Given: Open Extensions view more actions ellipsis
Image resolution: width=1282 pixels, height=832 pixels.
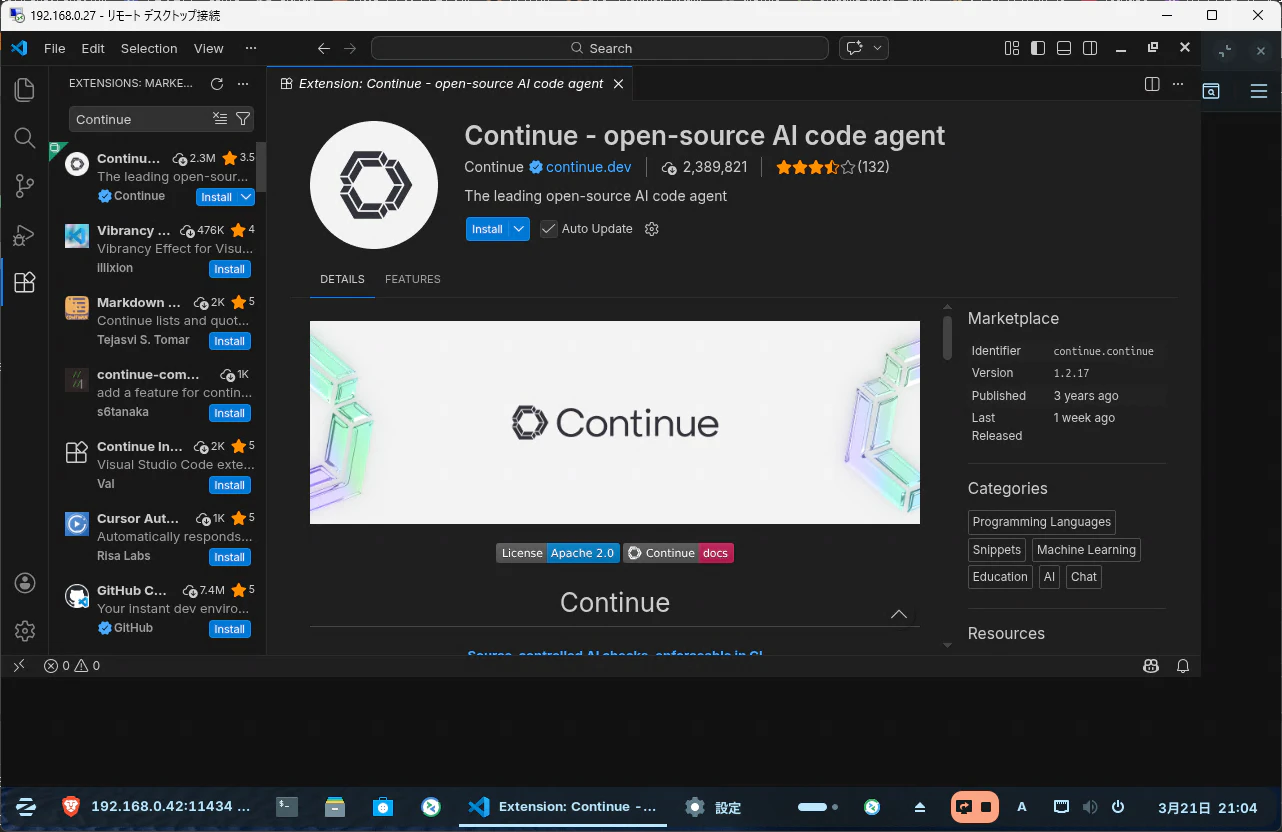Looking at the screenshot, I should (243, 84).
